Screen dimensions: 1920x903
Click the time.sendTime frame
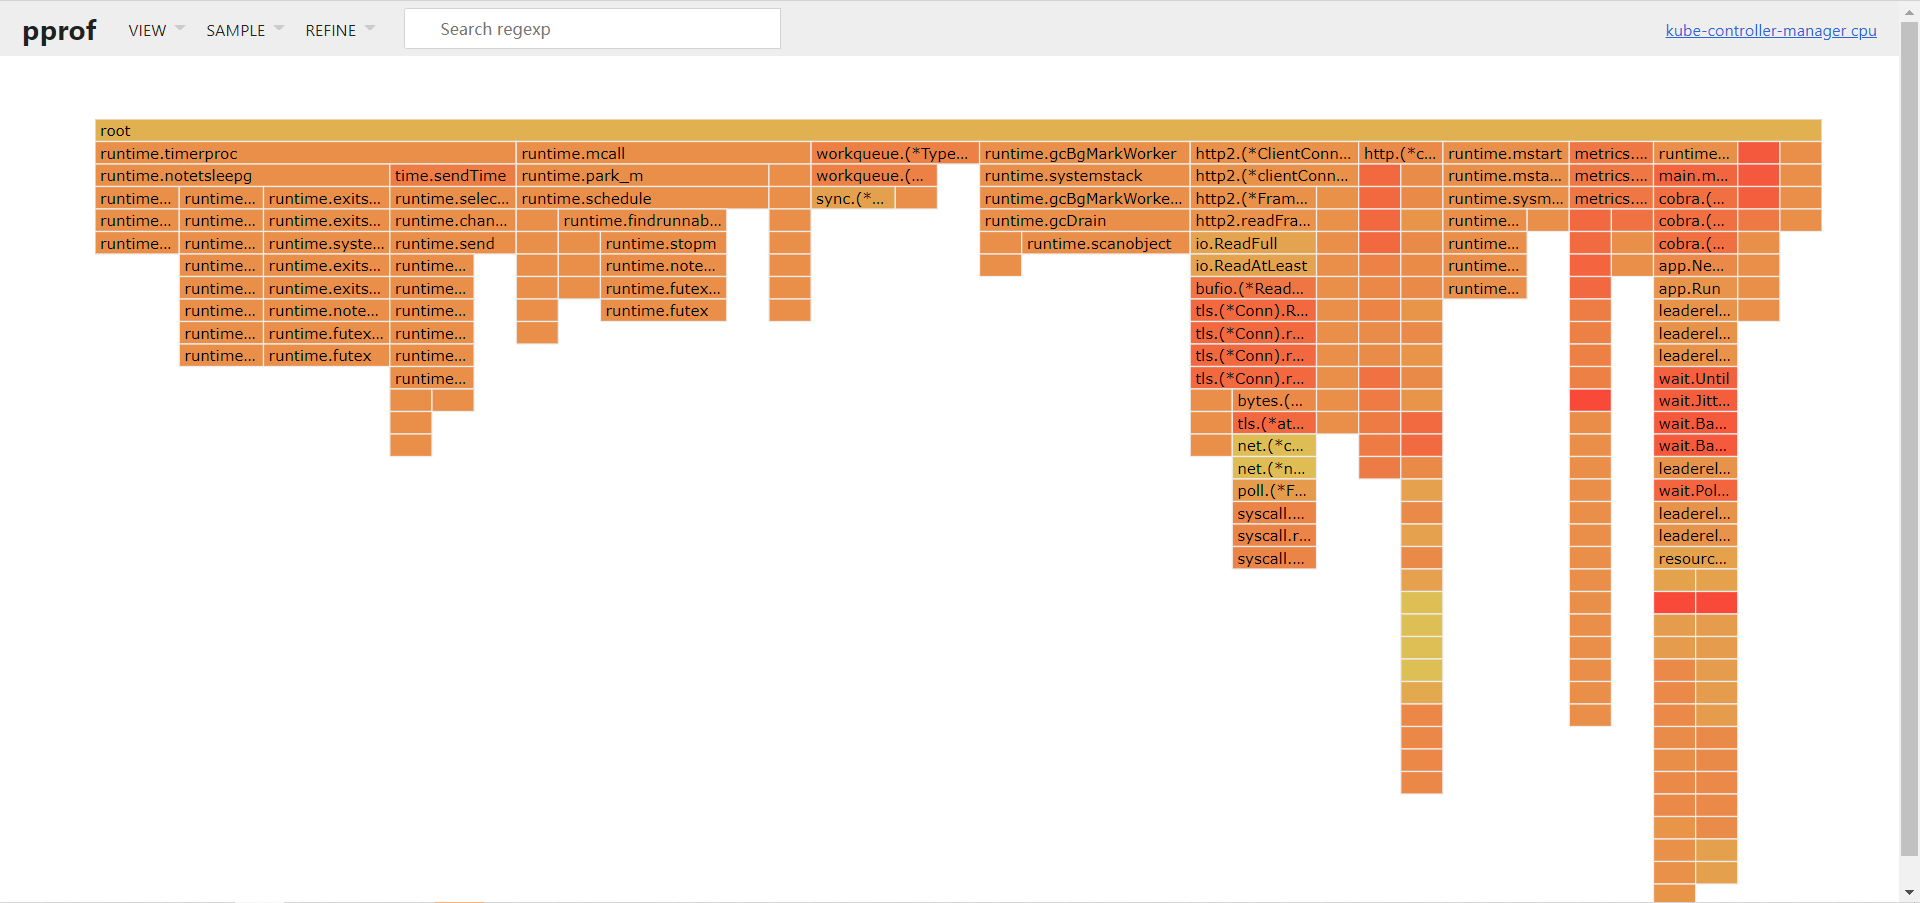(452, 176)
